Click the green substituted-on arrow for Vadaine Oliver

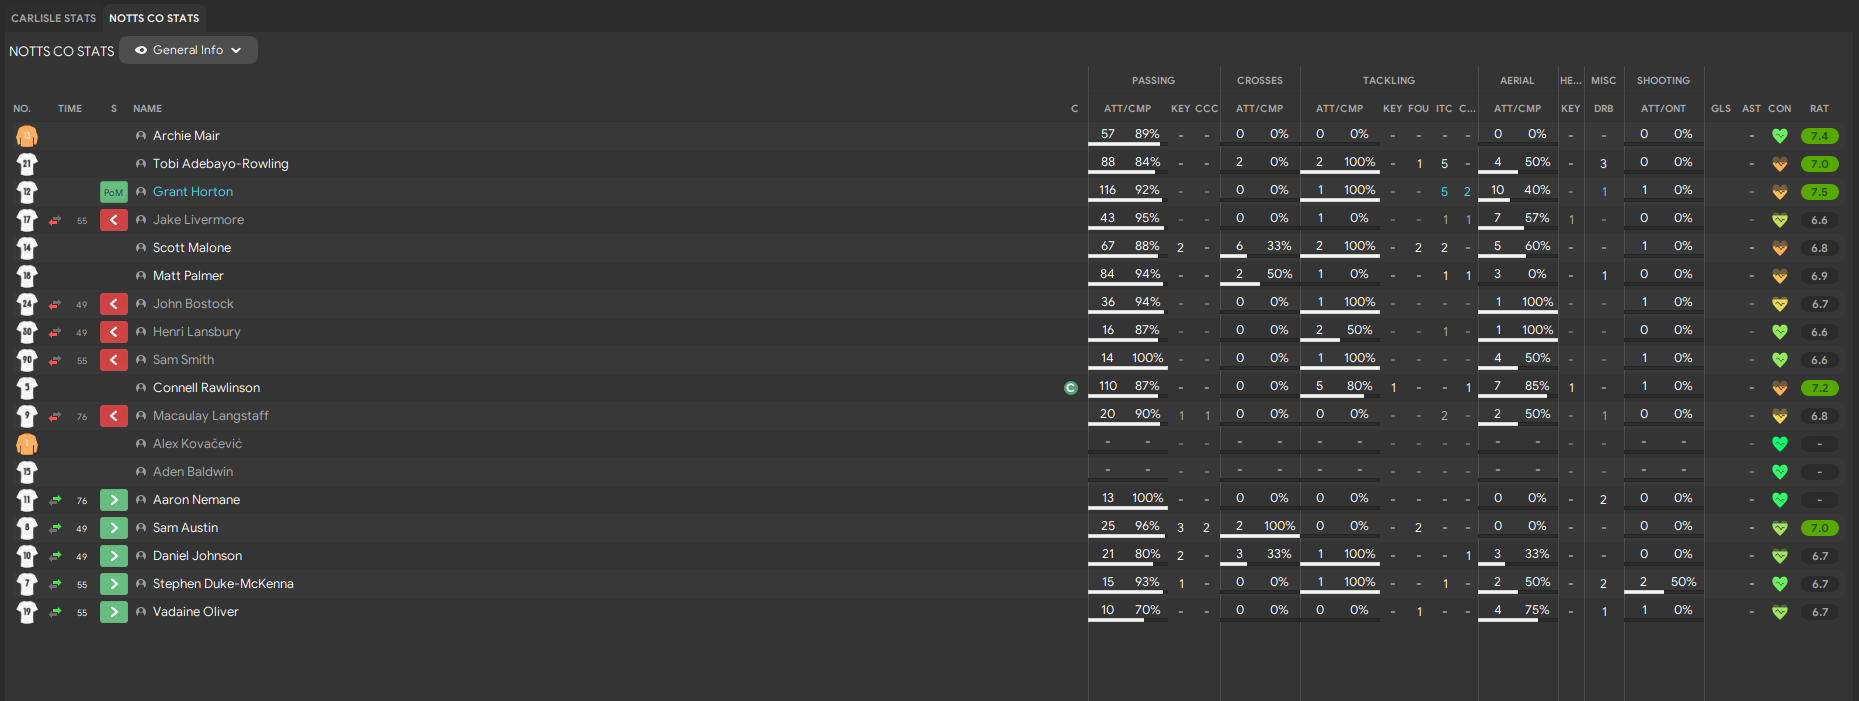pos(114,612)
